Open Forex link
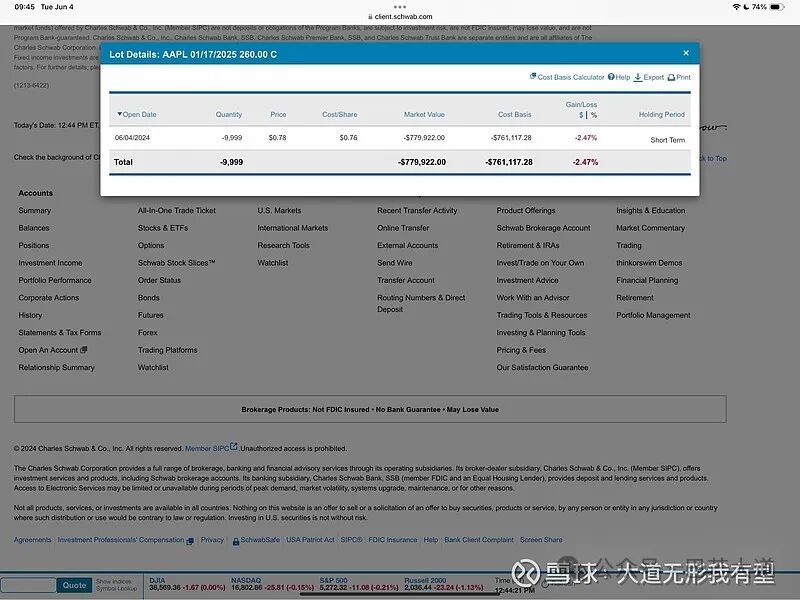The height and width of the screenshot is (600, 800). (x=147, y=332)
